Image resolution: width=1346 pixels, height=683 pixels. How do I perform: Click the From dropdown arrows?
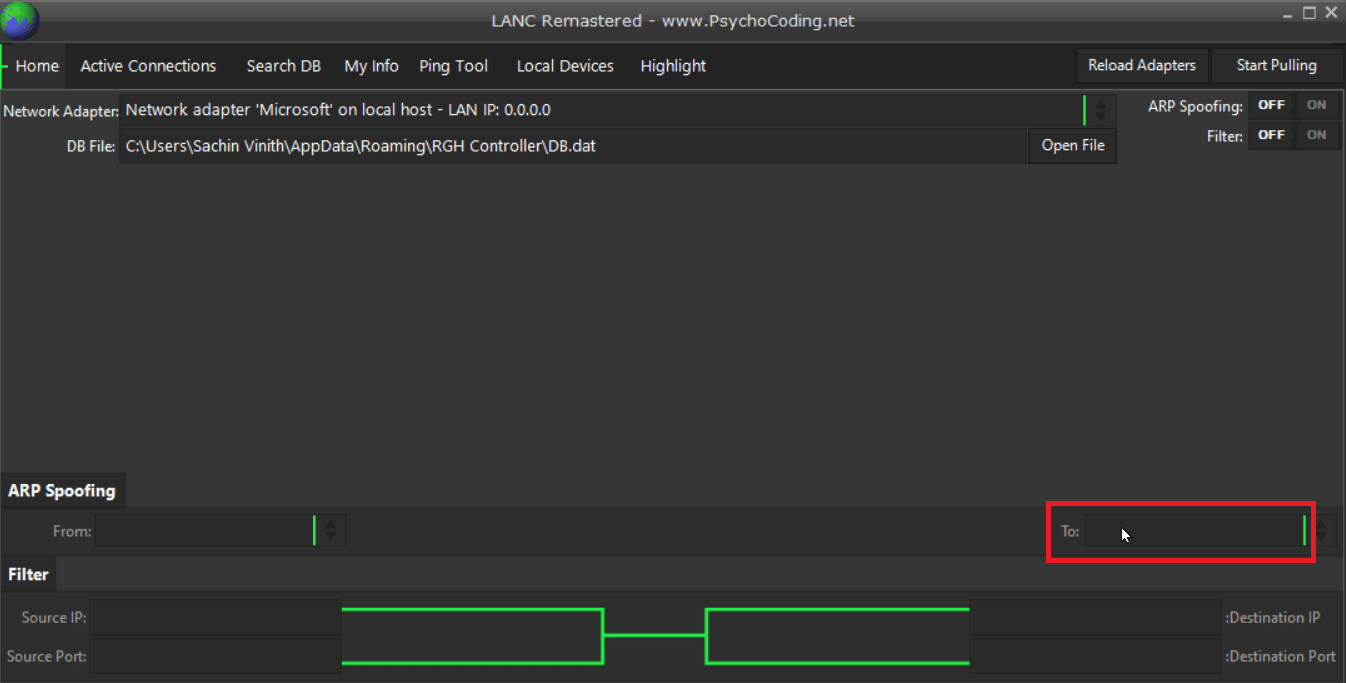coord(331,530)
